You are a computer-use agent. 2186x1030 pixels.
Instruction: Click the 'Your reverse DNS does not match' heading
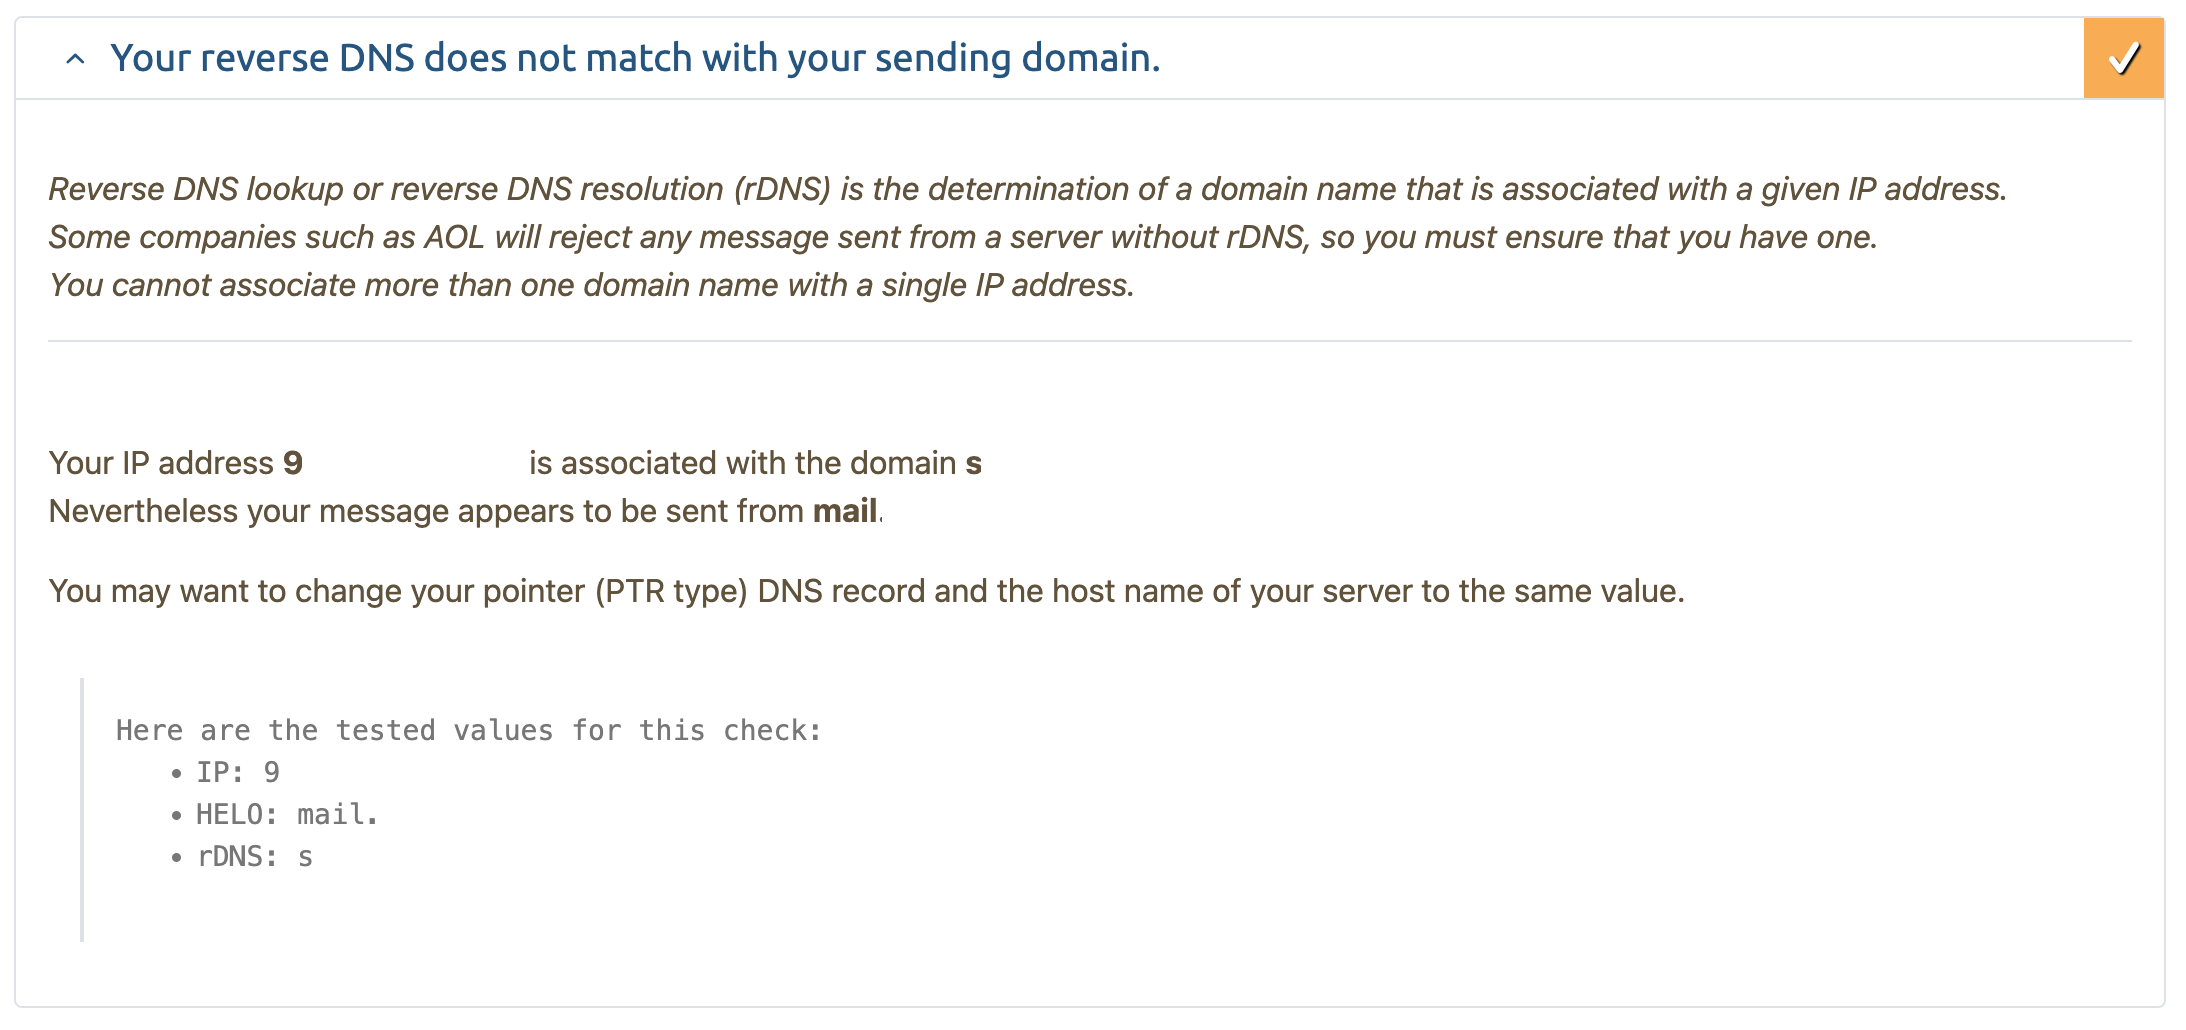click(635, 58)
